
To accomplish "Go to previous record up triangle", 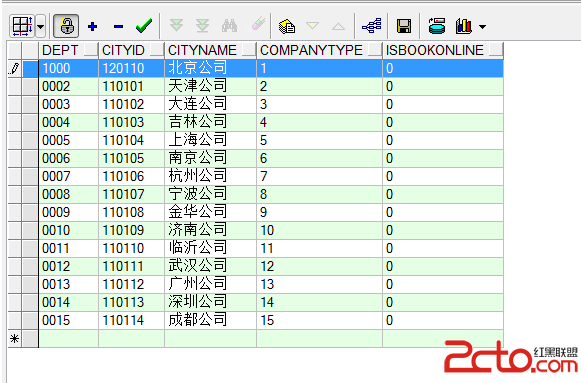I will click(338, 26).
